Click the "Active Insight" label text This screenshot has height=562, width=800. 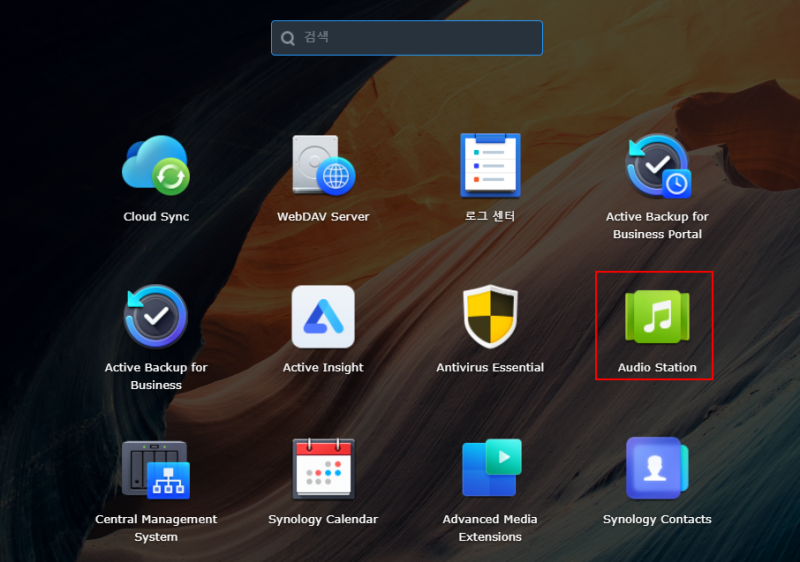click(323, 368)
